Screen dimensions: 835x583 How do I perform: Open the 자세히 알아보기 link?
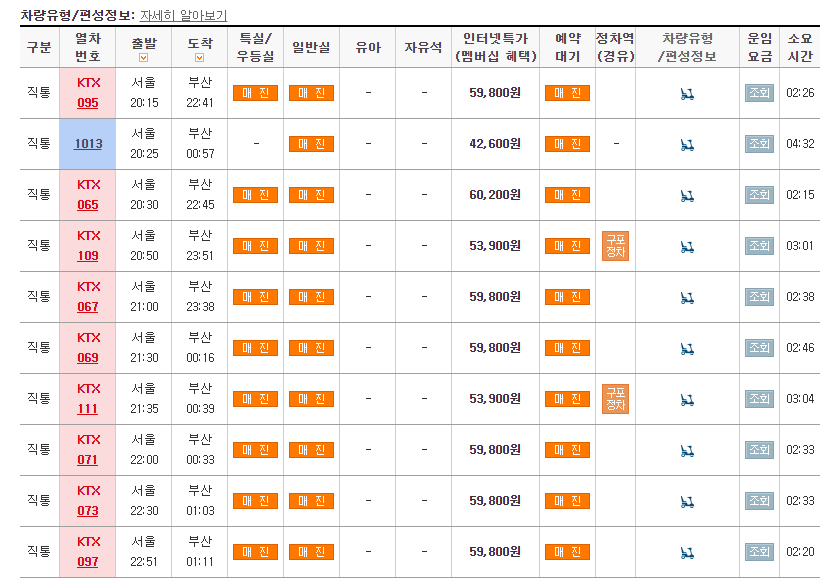(x=183, y=15)
